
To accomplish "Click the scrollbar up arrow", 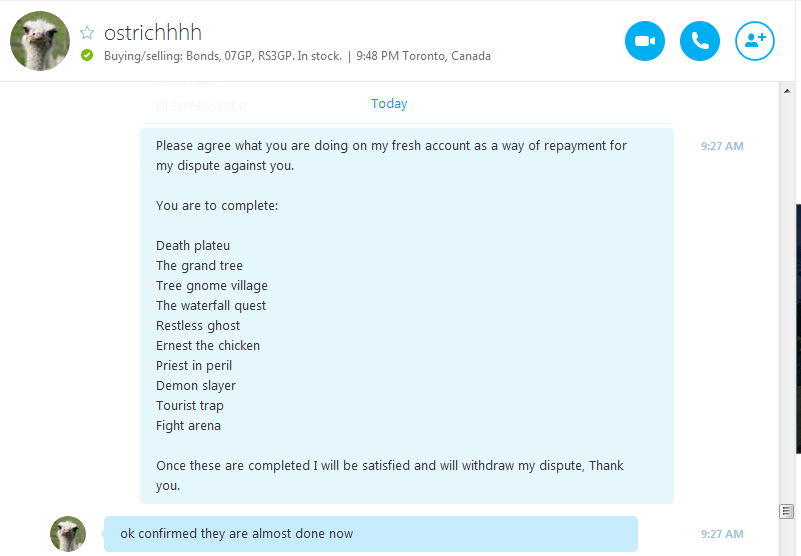I will coord(787,91).
